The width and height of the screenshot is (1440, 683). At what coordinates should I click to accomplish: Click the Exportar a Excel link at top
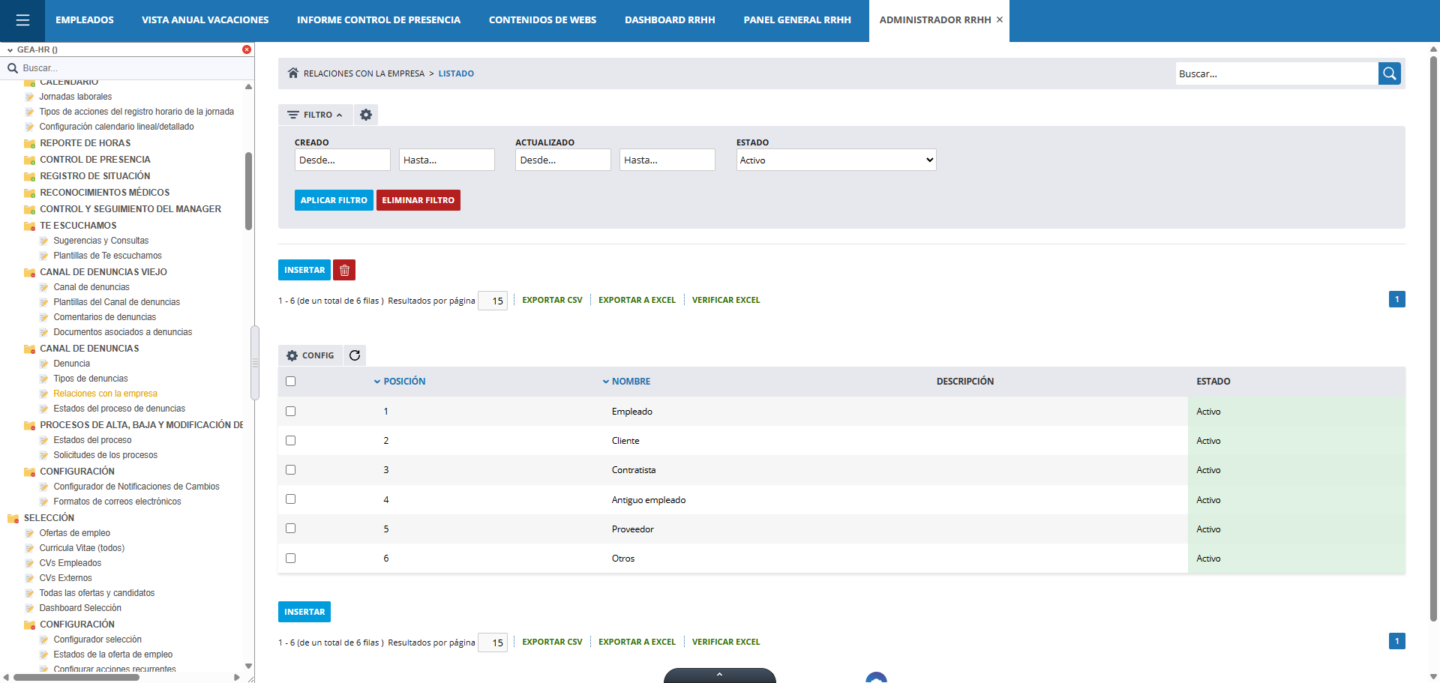pos(636,300)
